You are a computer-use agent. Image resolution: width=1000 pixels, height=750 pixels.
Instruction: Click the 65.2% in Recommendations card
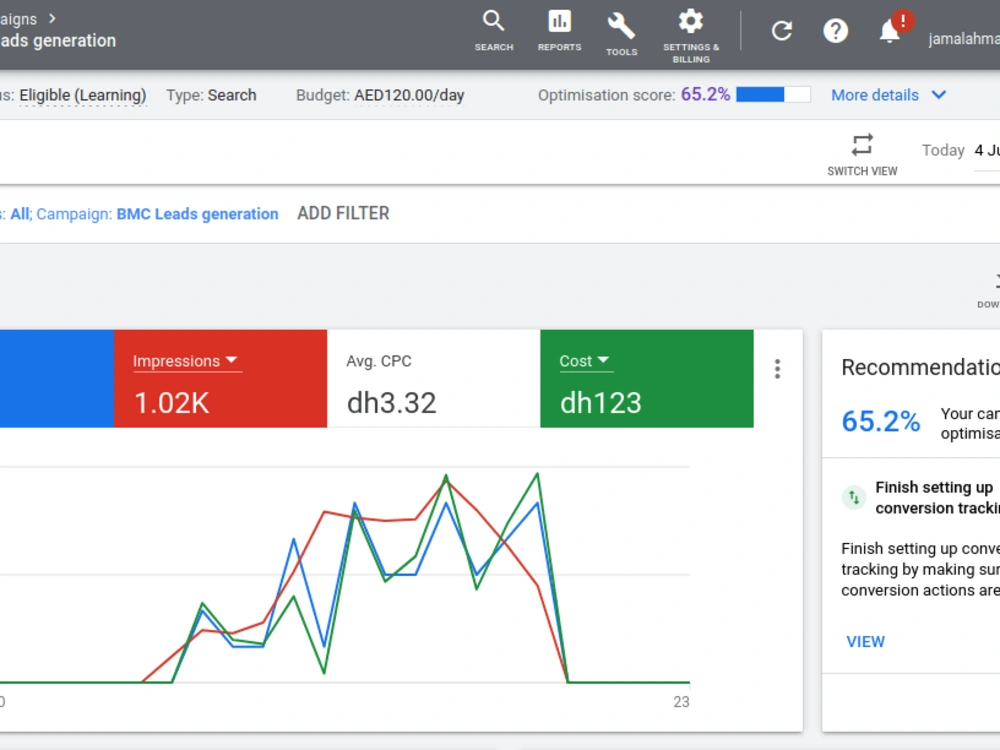881,422
